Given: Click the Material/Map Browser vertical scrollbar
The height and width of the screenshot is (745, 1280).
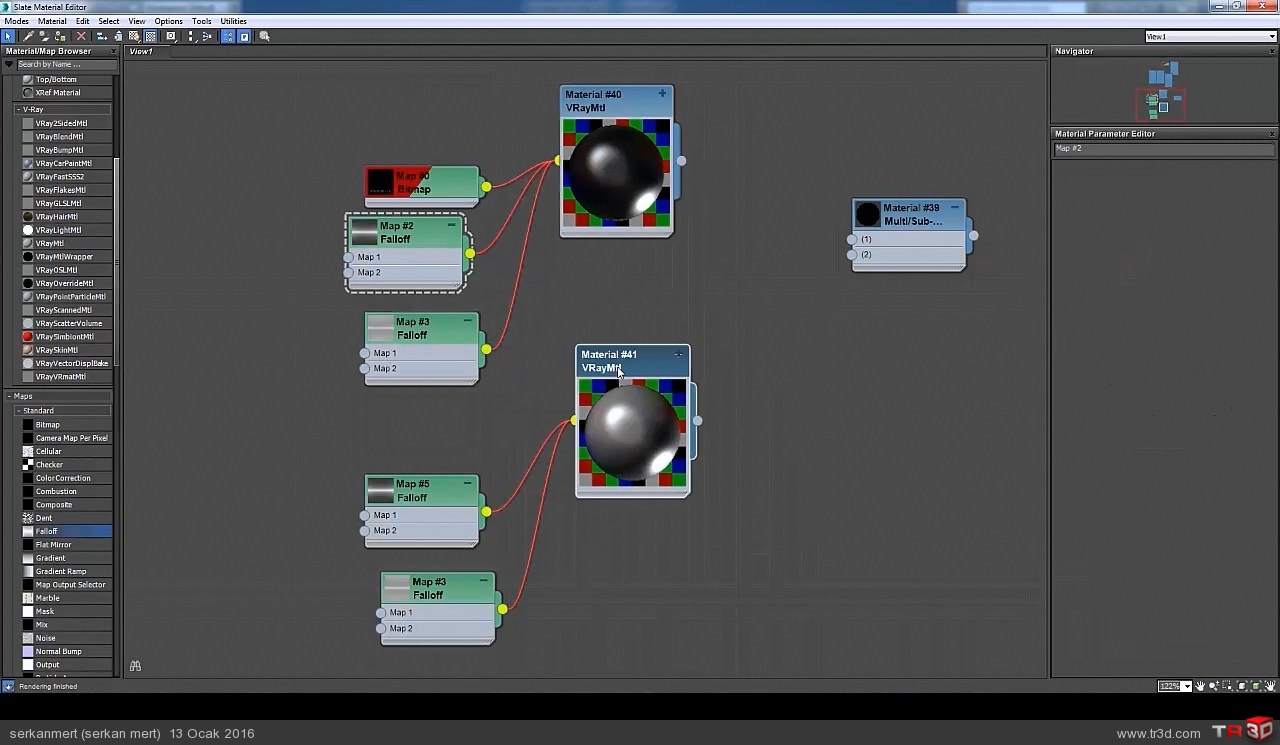Looking at the screenshot, I should click(117, 260).
